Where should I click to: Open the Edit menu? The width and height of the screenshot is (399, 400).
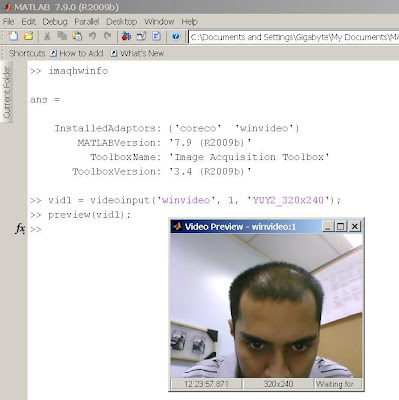28,22
